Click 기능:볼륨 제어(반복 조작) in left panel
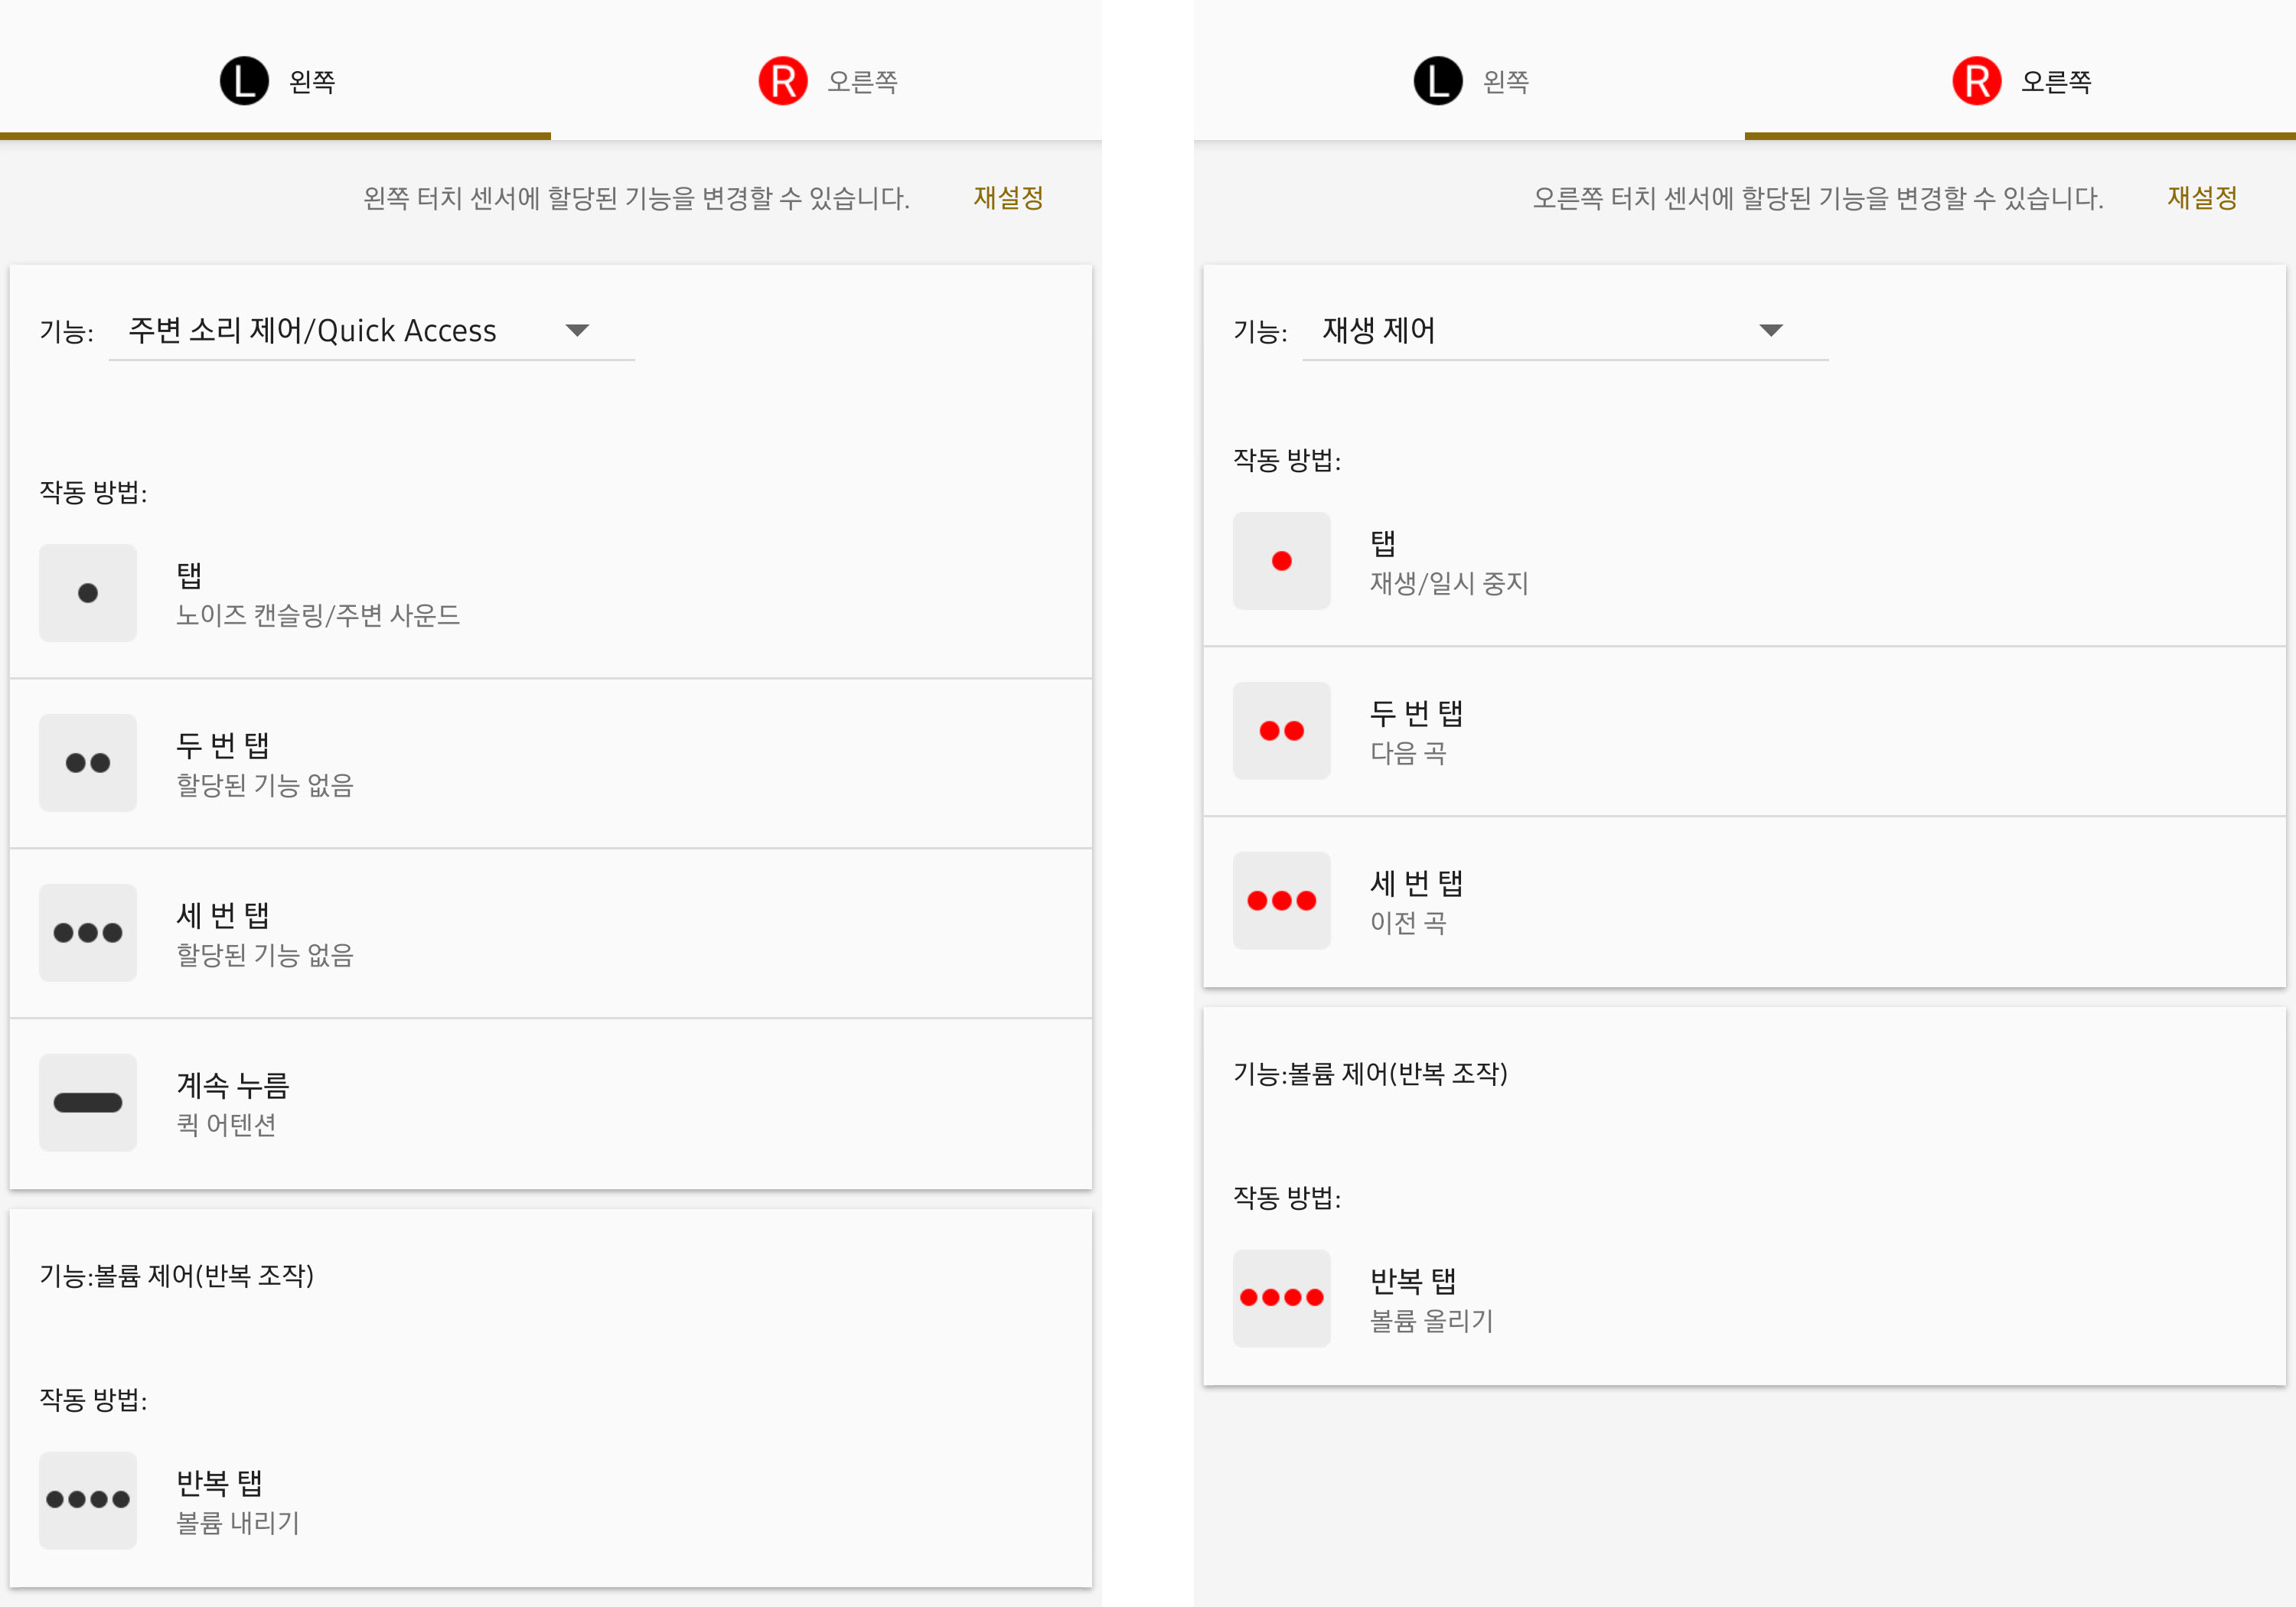The height and width of the screenshot is (1607, 2296). tap(177, 1275)
